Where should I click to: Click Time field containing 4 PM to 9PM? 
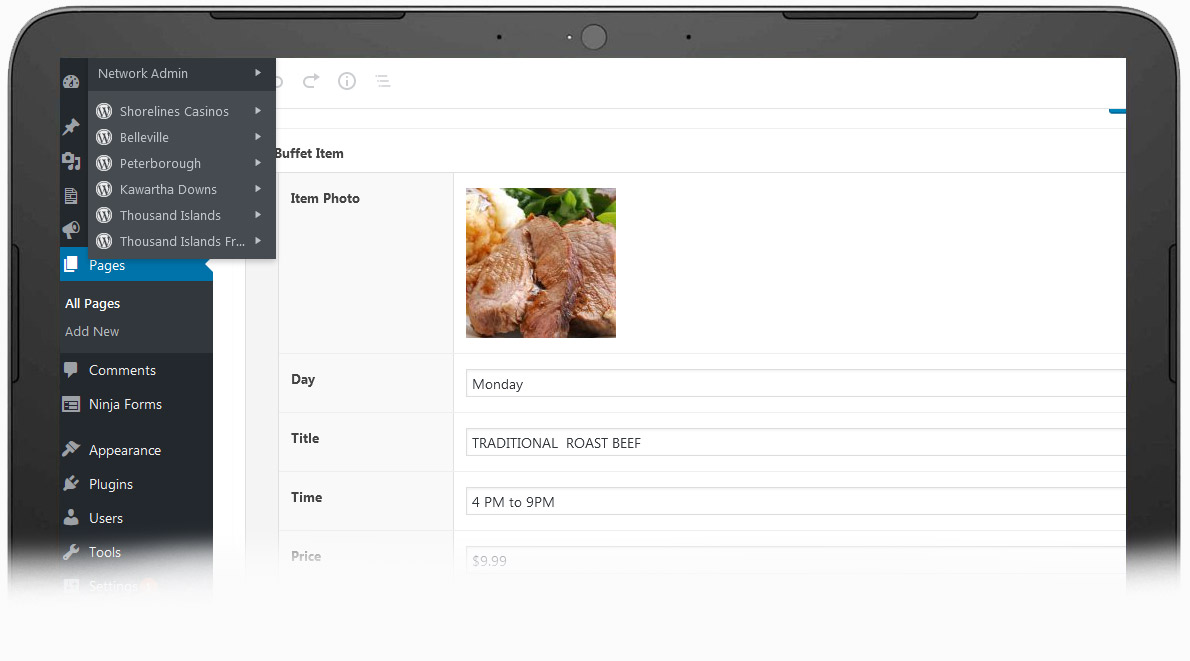point(795,502)
